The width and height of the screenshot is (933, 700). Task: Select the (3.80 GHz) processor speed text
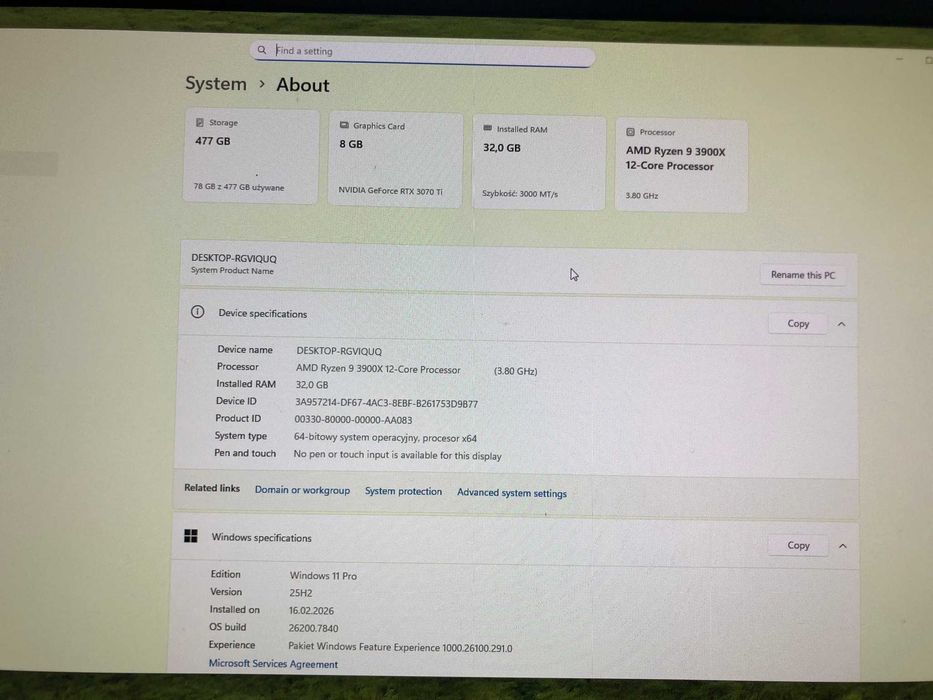pyautogui.click(x=515, y=371)
